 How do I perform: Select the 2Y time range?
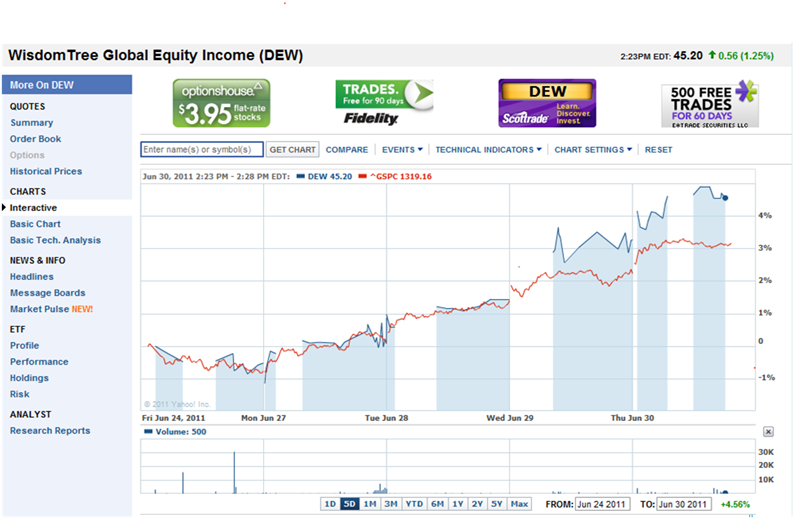tap(477, 504)
